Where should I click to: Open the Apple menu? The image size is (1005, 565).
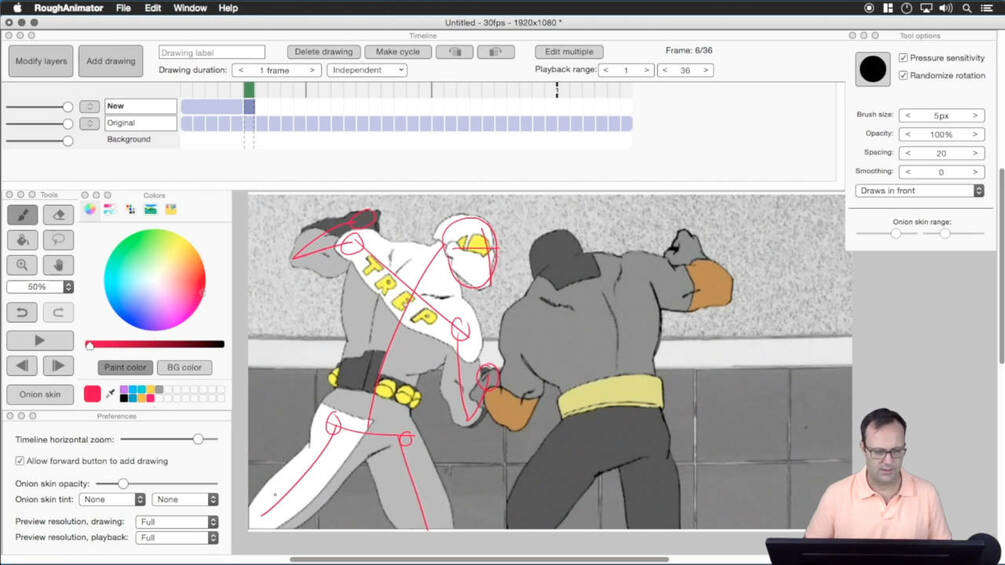pos(17,8)
